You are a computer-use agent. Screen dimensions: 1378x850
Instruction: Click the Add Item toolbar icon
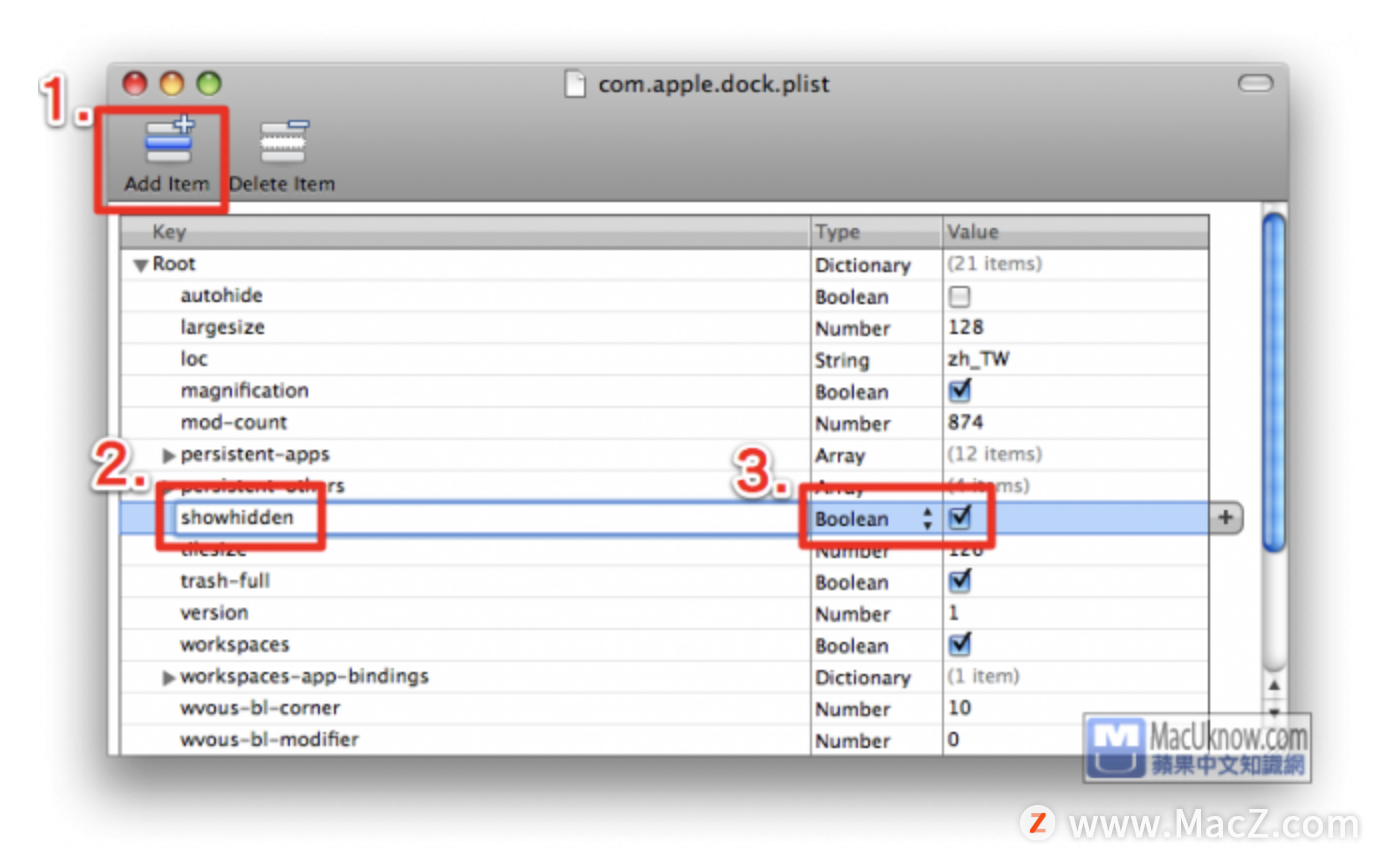[168, 141]
